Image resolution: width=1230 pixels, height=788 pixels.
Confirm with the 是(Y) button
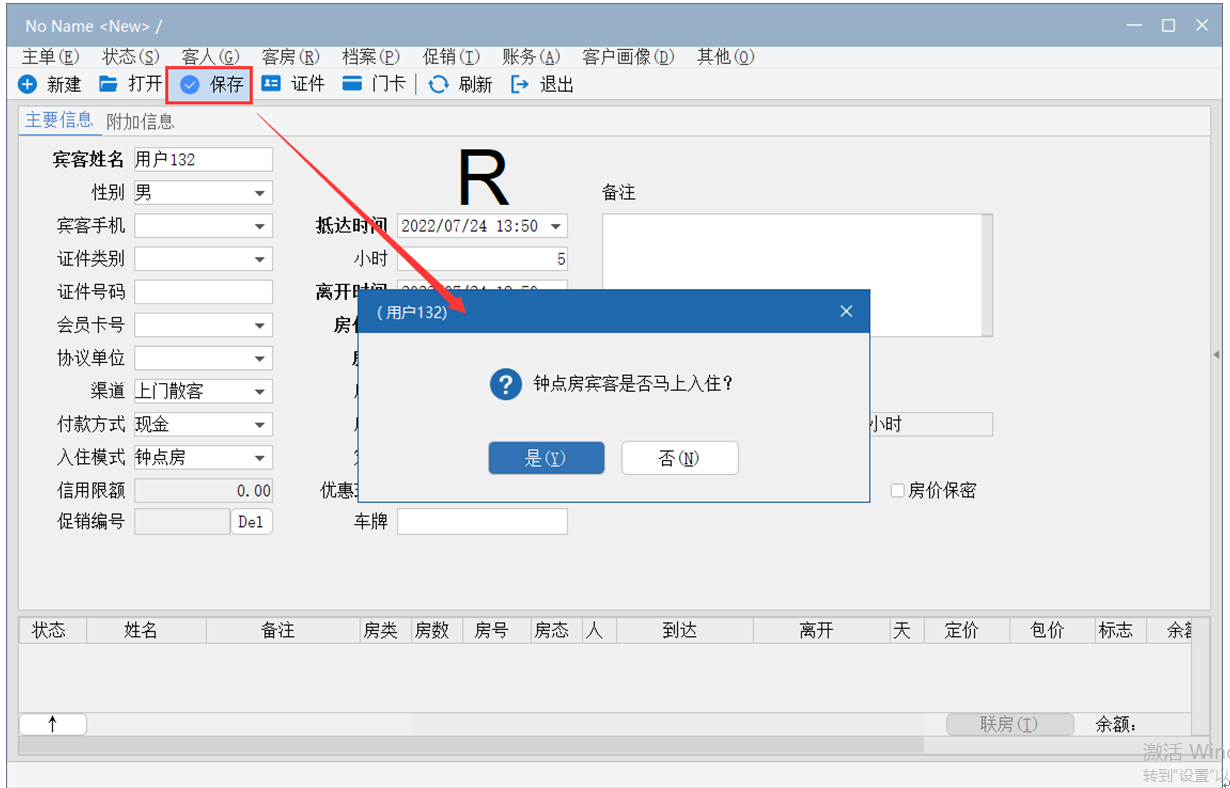tap(546, 458)
